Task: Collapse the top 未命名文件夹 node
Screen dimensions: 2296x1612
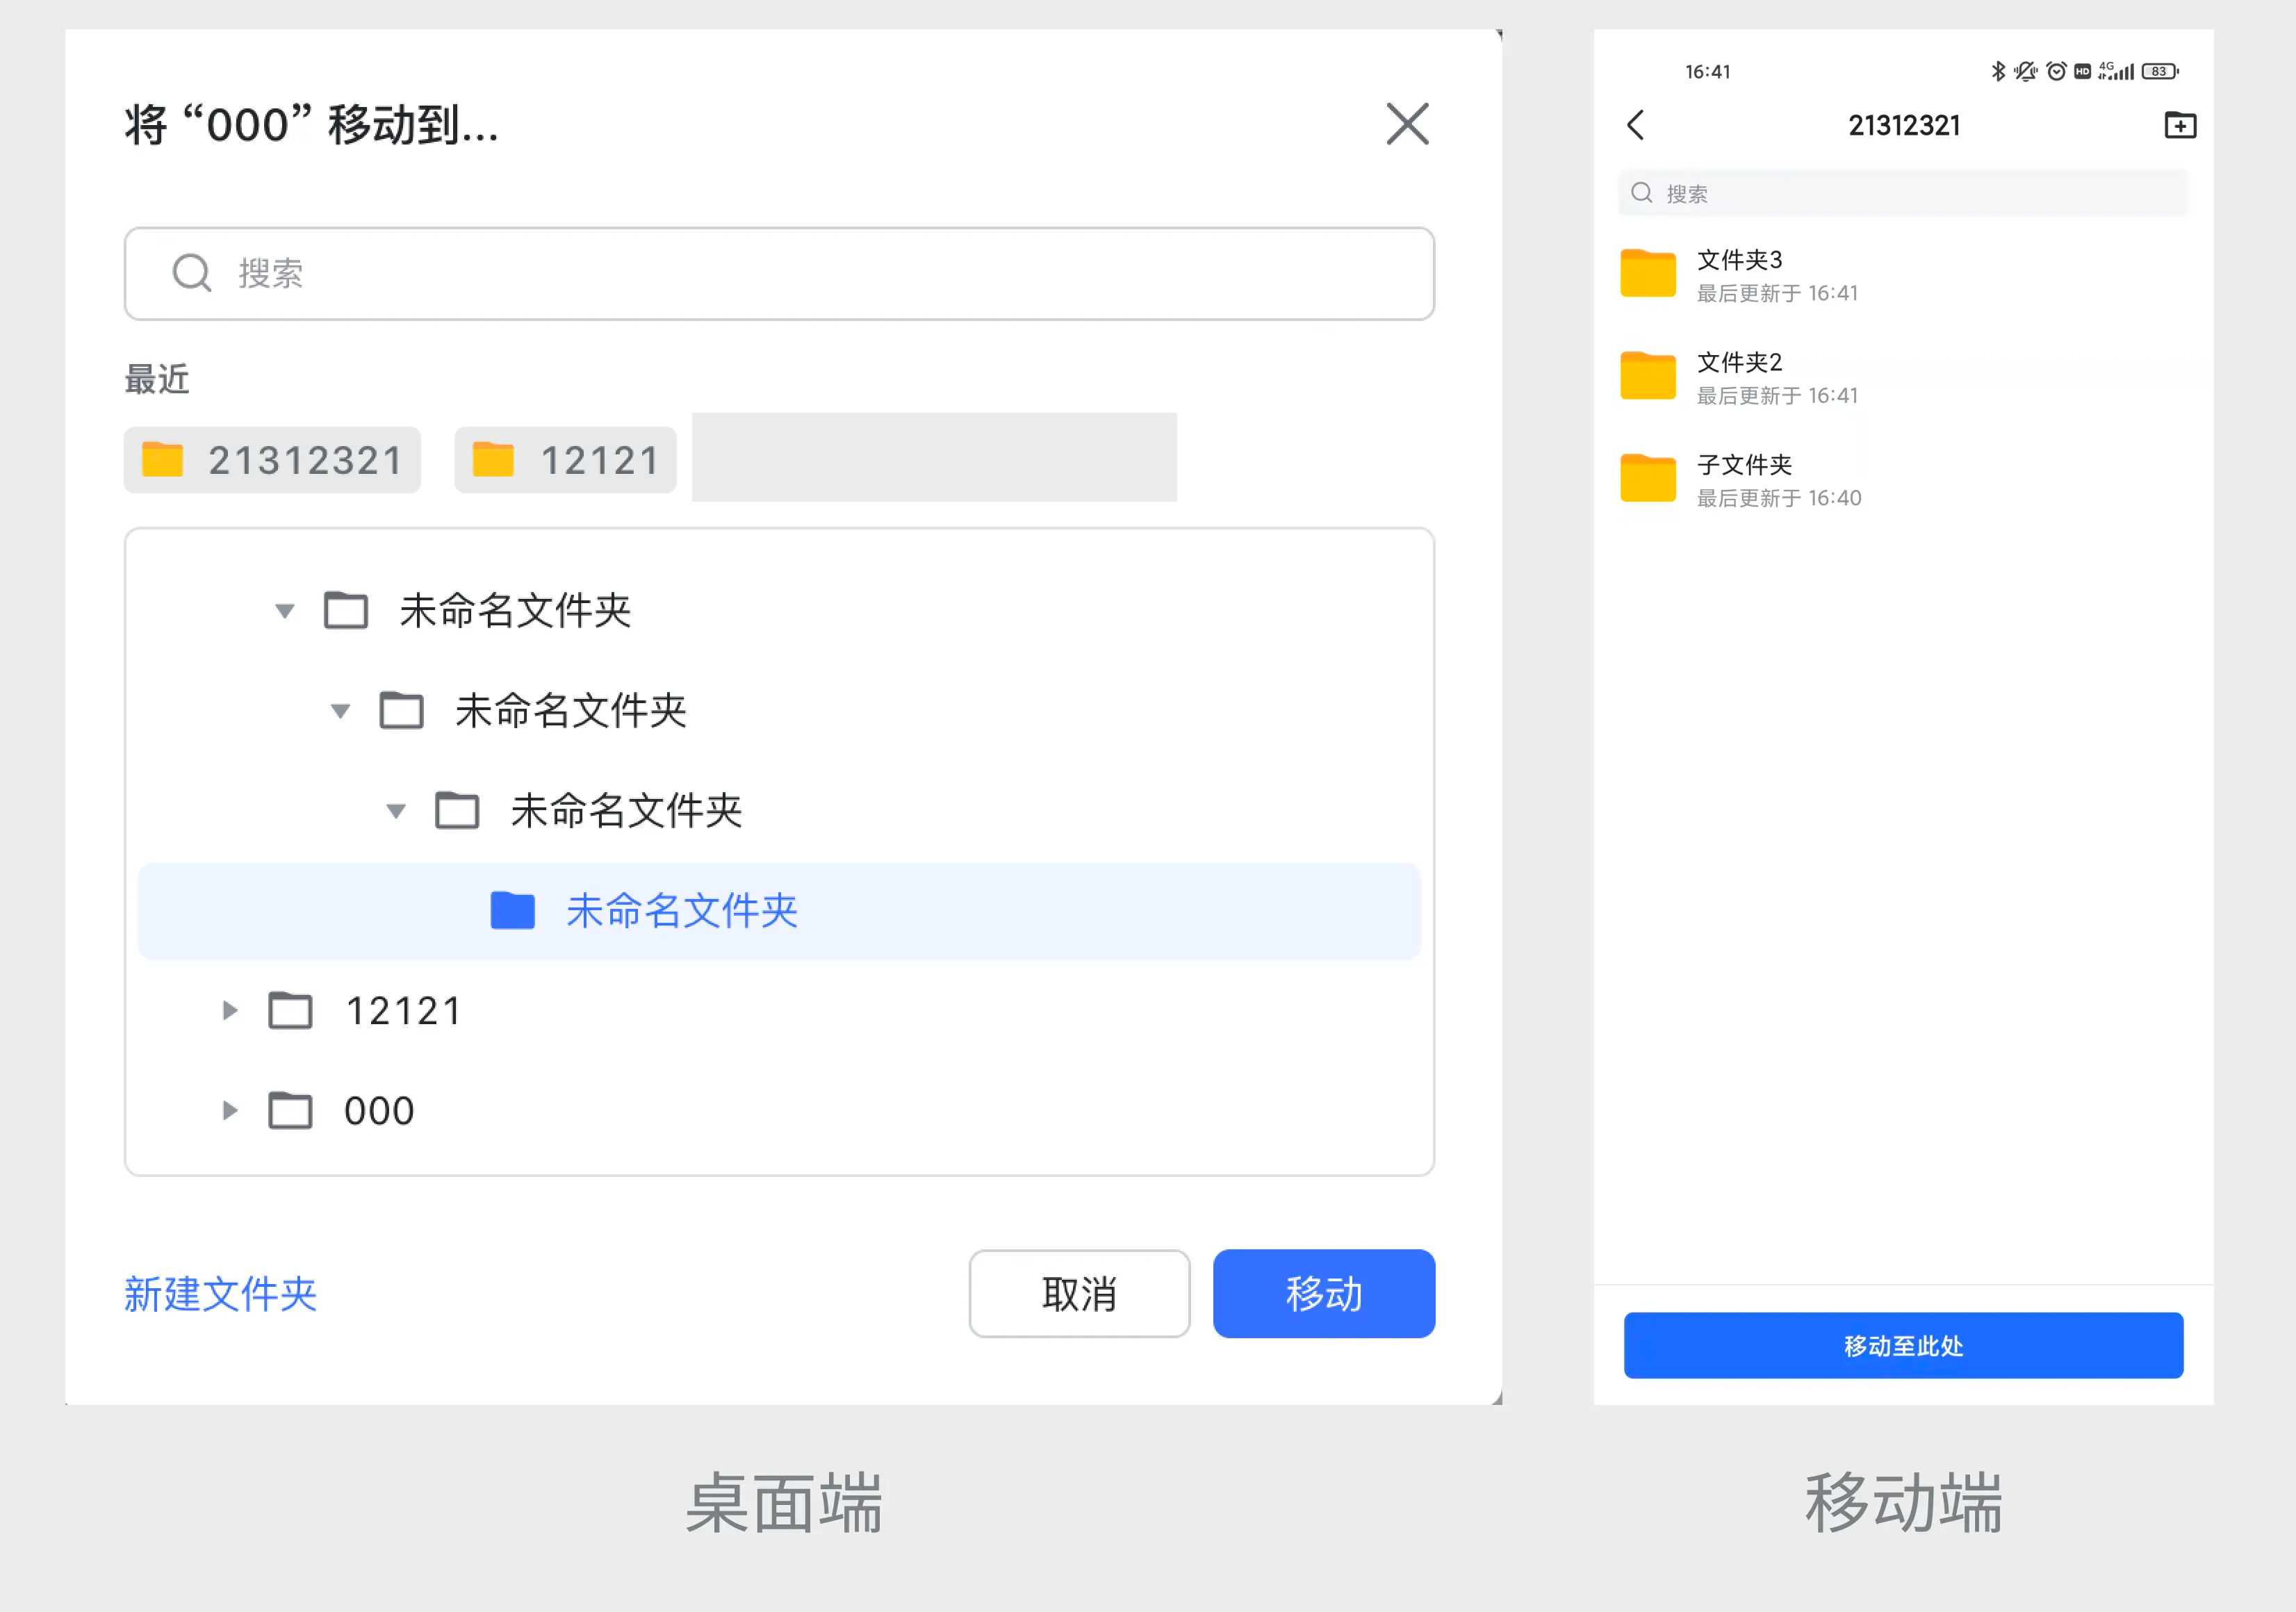Action: tap(284, 611)
